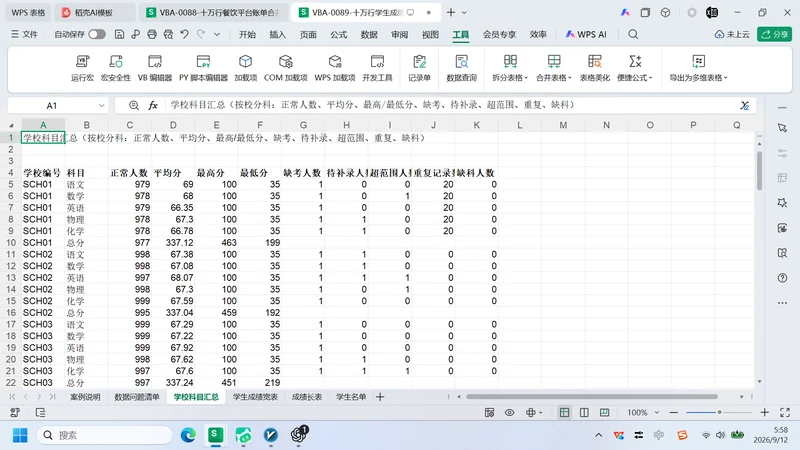Switch to the 数据 ribbon tab
This screenshot has height=450, width=800.
point(369,34)
